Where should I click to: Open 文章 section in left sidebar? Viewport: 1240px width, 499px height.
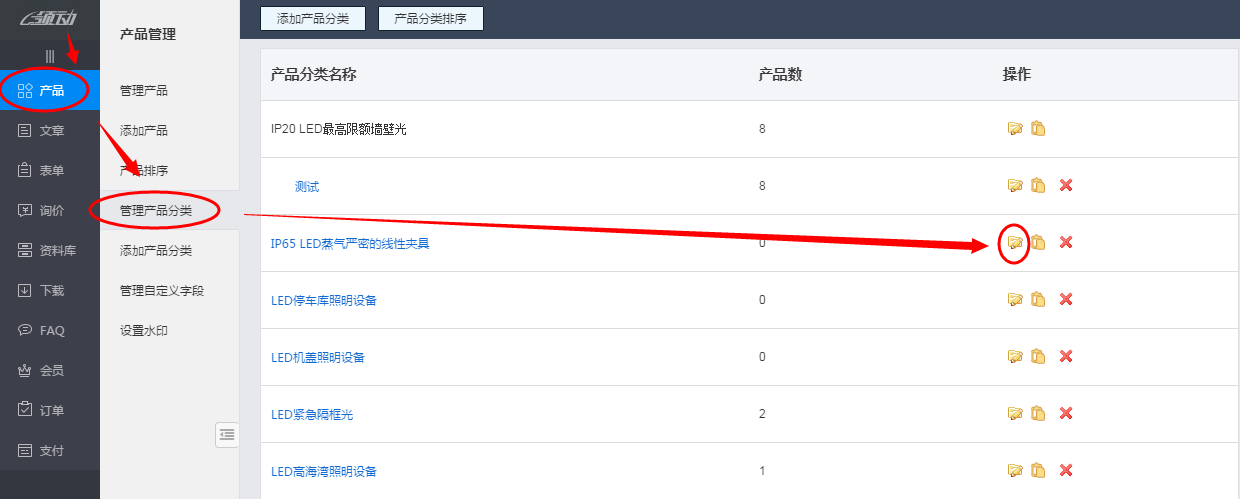click(50, 131)
